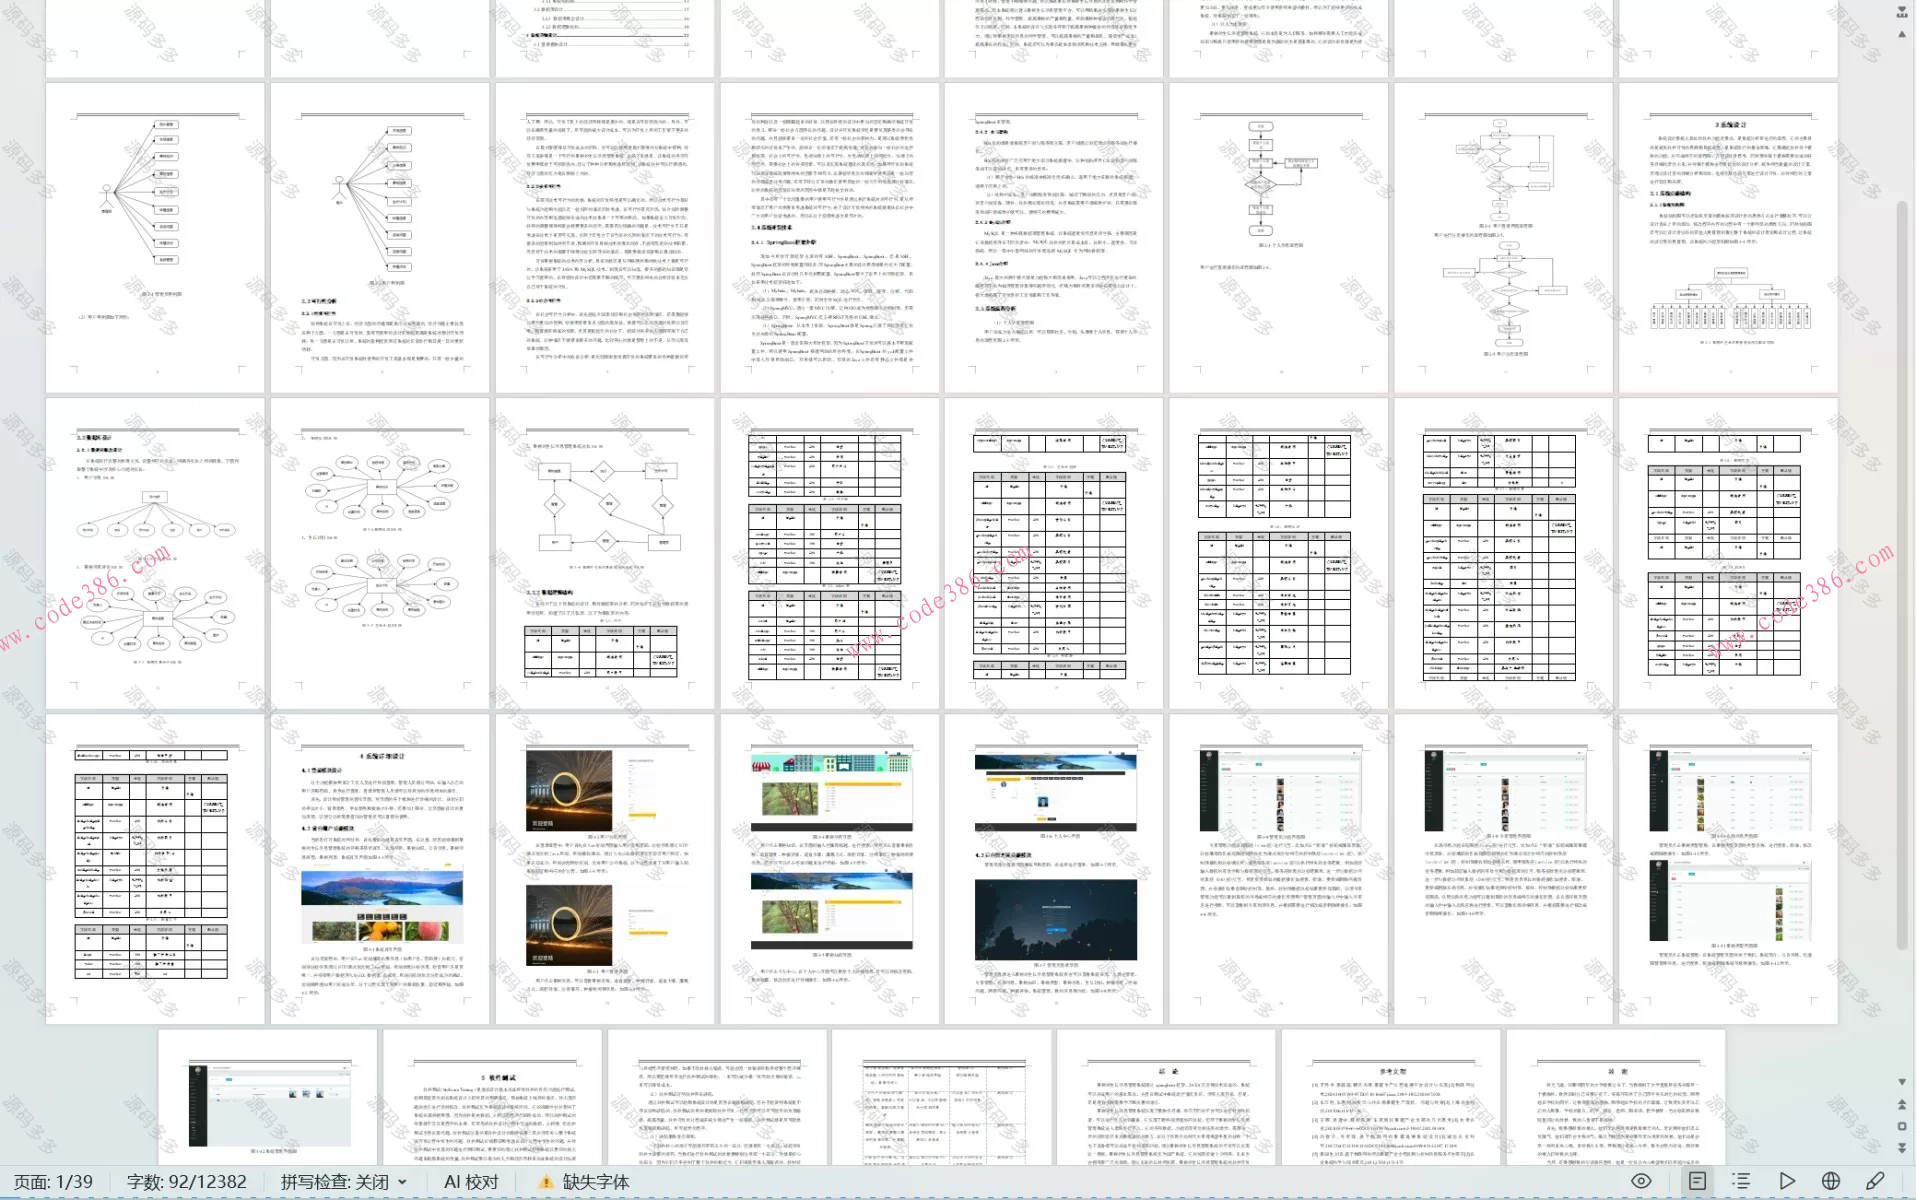The width and height of the screenshot is (1916, 1200).
Task: Click the browse object square icon
Action: click(1902, 1126)
